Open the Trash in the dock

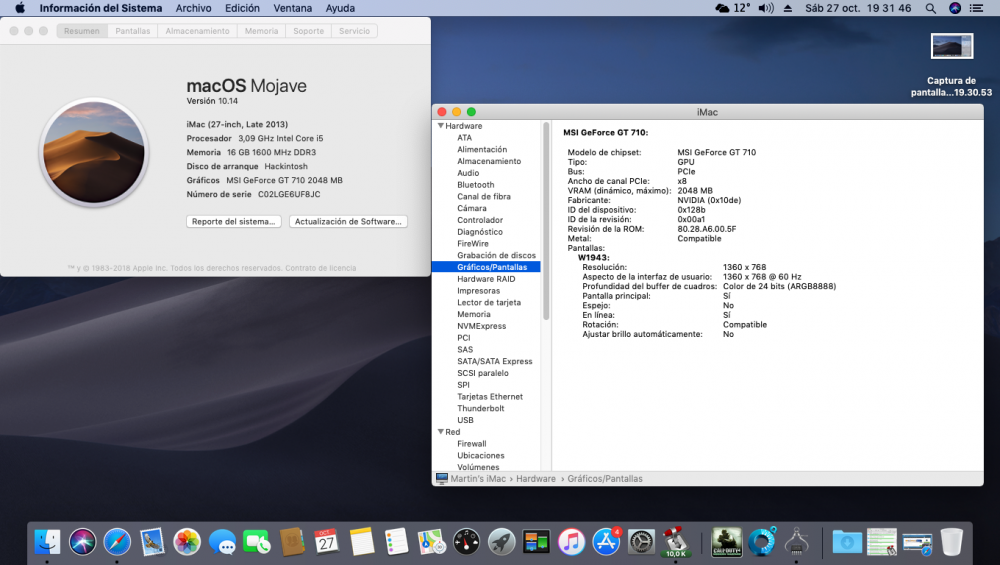click(952, 542)
